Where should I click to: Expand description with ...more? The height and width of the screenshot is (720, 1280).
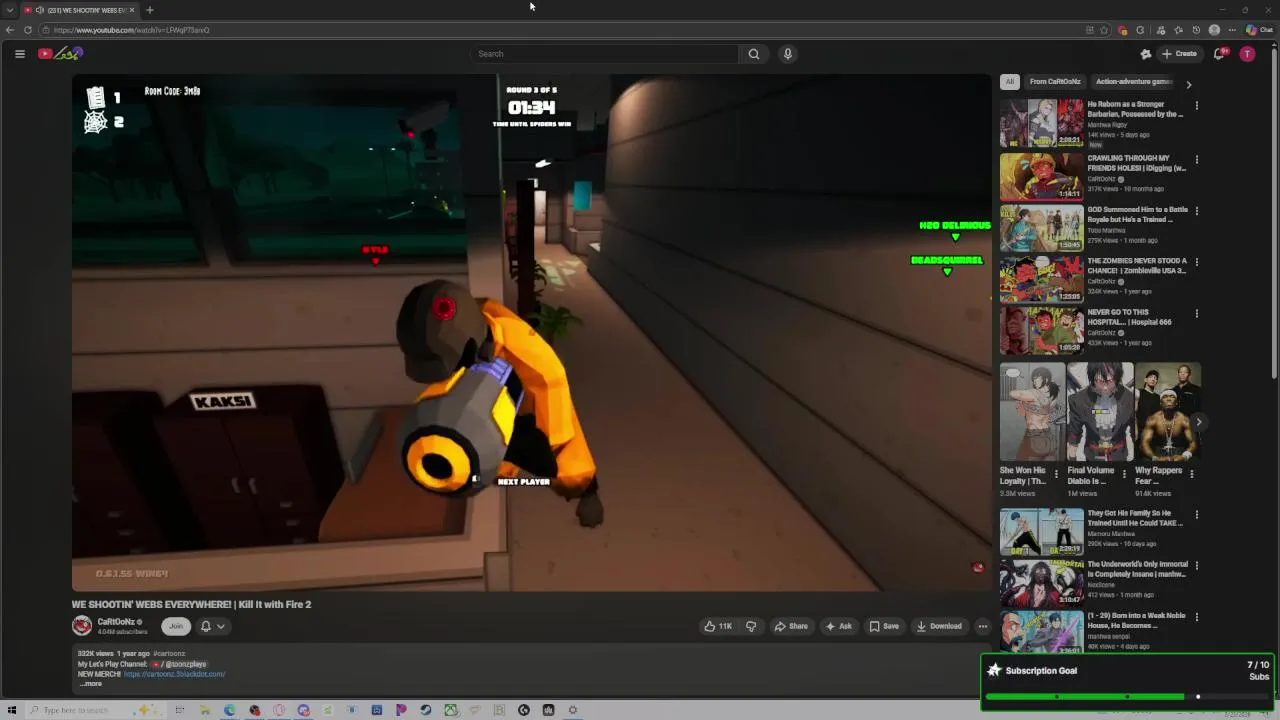[91, 683]
